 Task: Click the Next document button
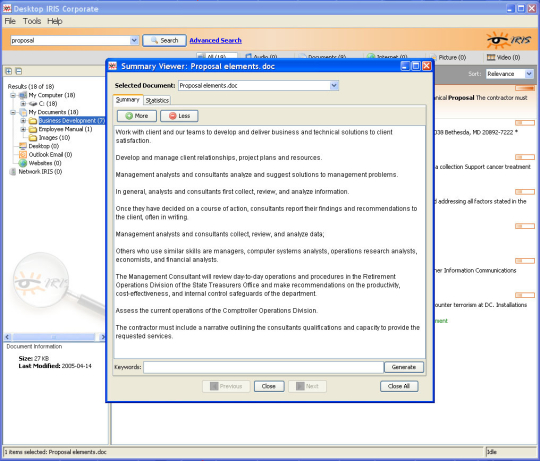point(307,386)
